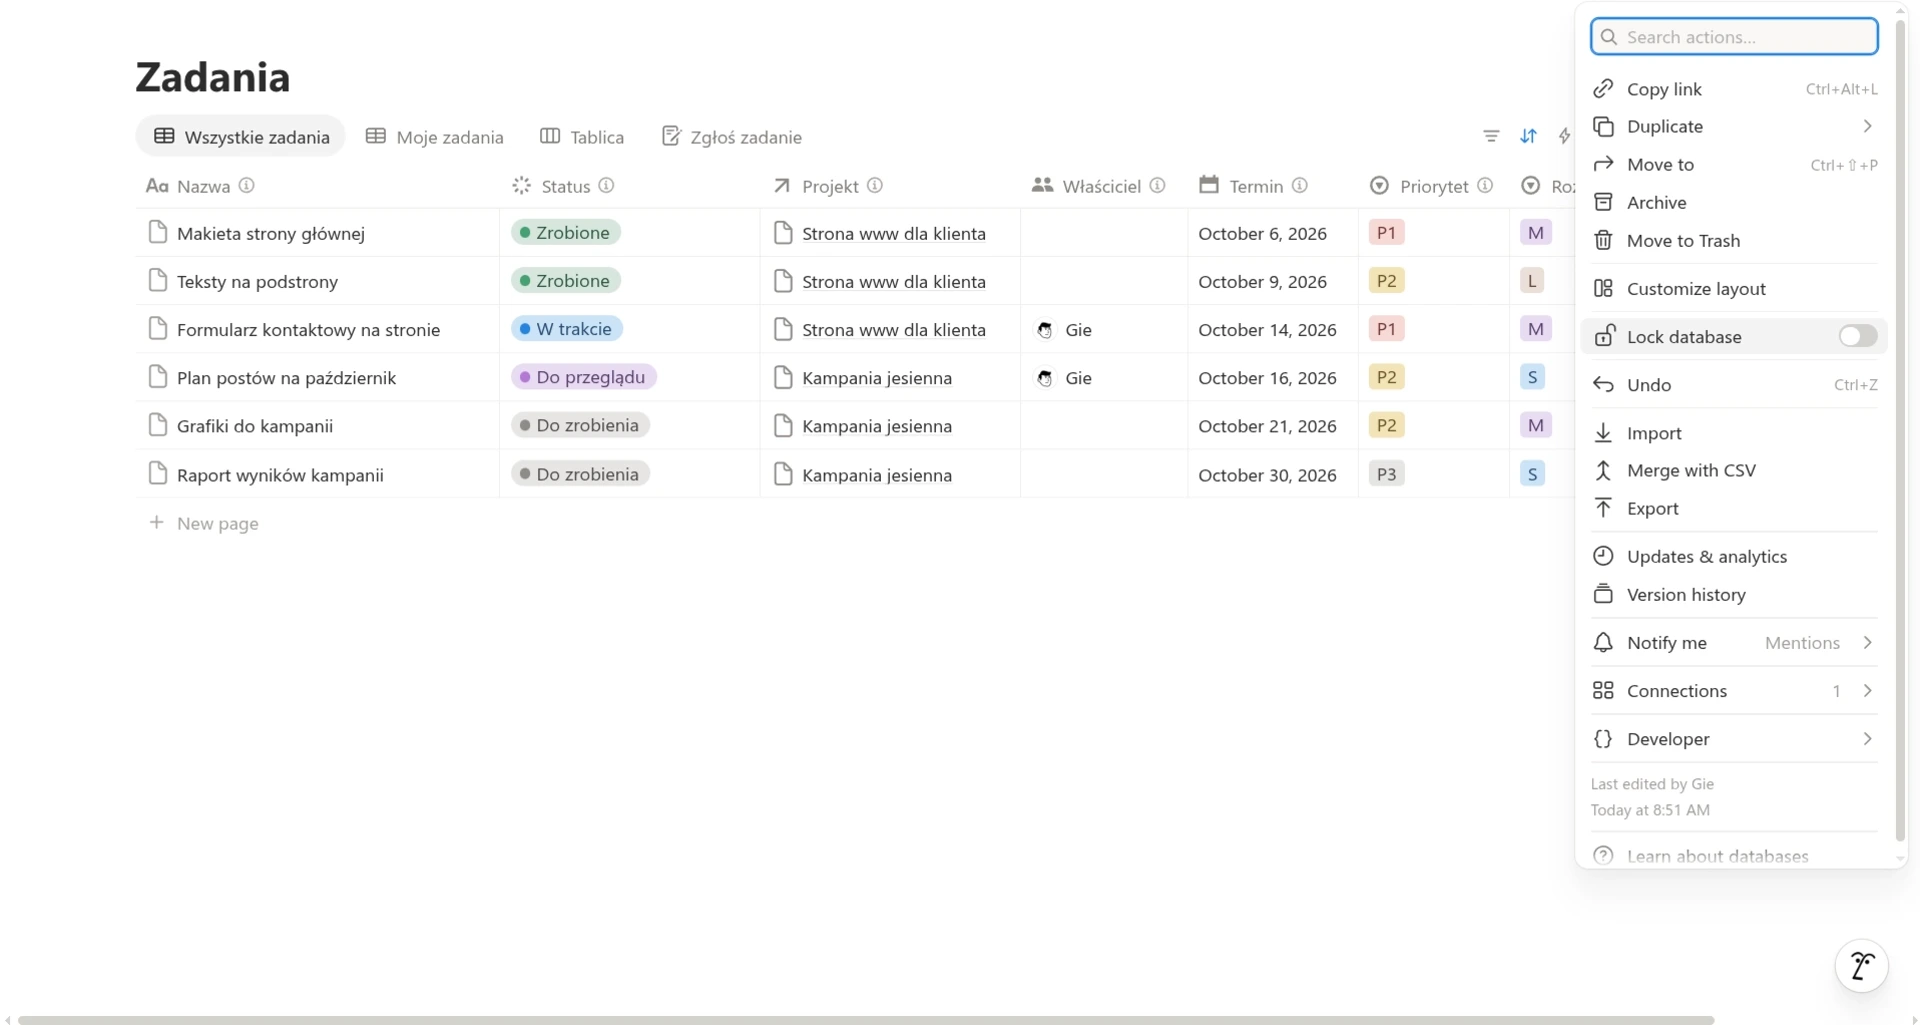This screenshot has width=1920, height=1025.
Task: Expand Notify me Mentions submenu
Action: [1867, 642]
